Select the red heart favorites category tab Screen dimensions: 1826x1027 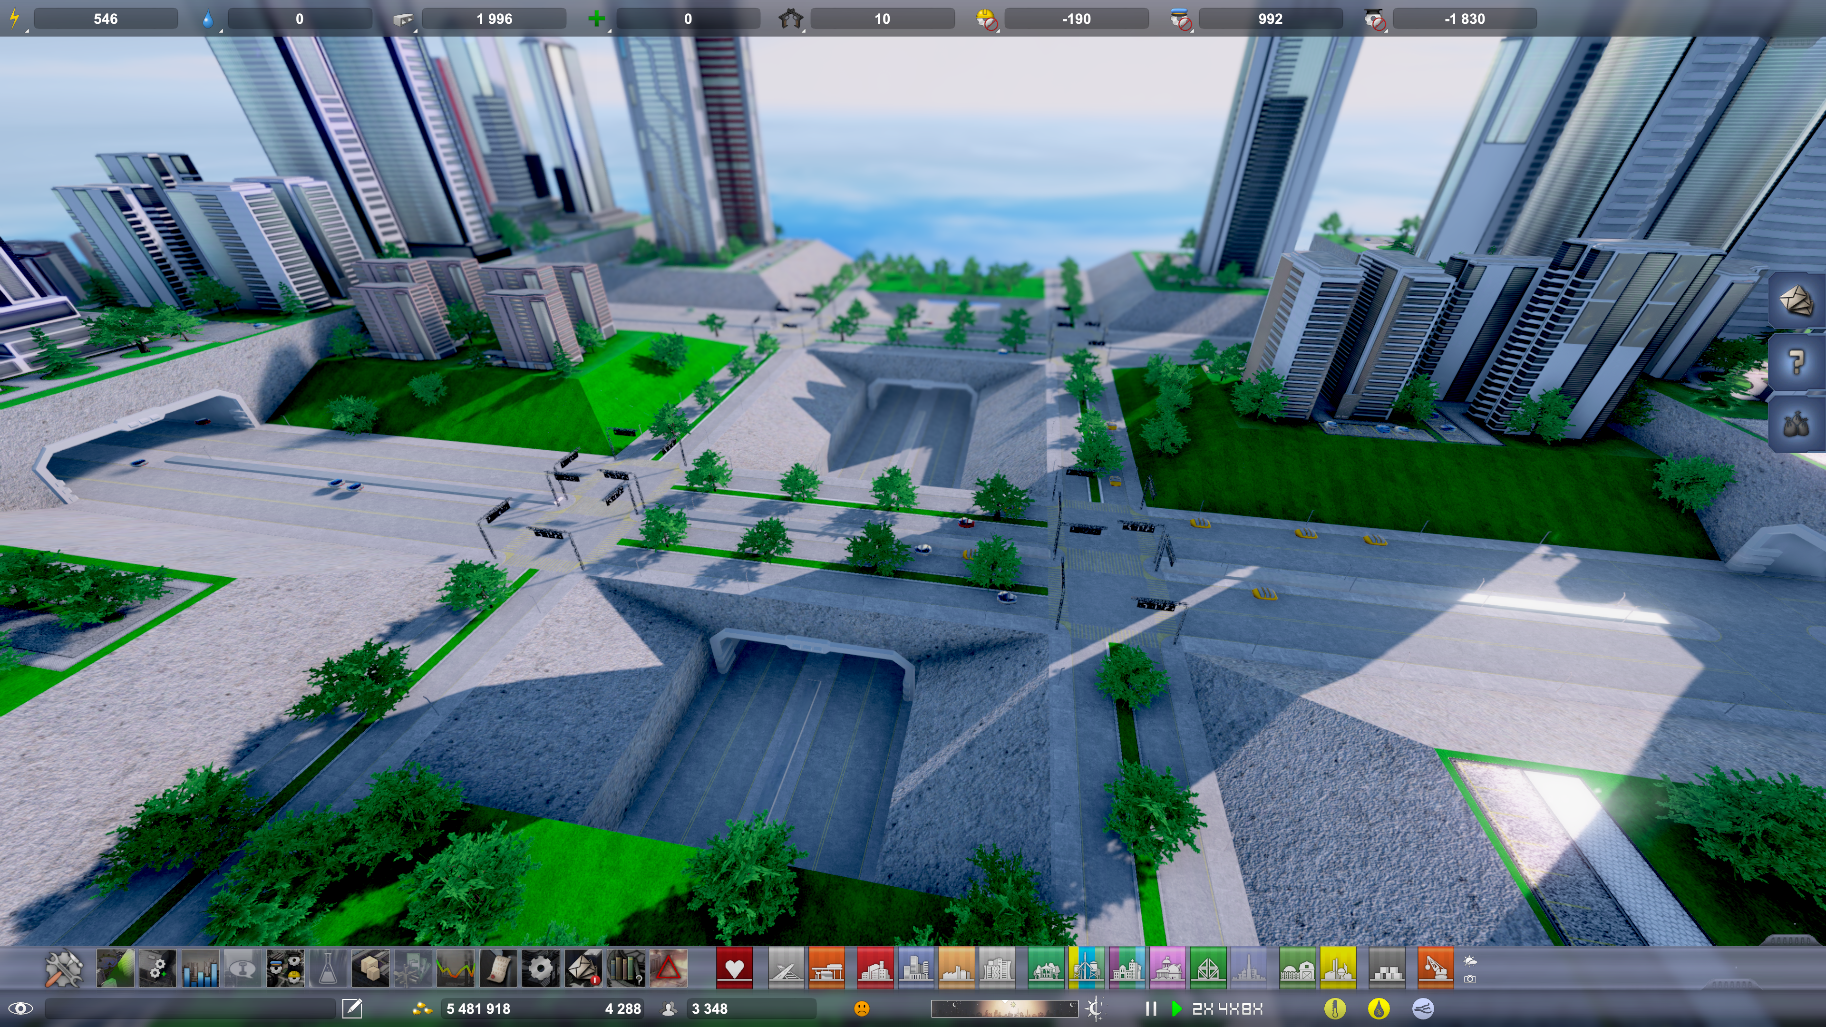click(x=734, y=968)
